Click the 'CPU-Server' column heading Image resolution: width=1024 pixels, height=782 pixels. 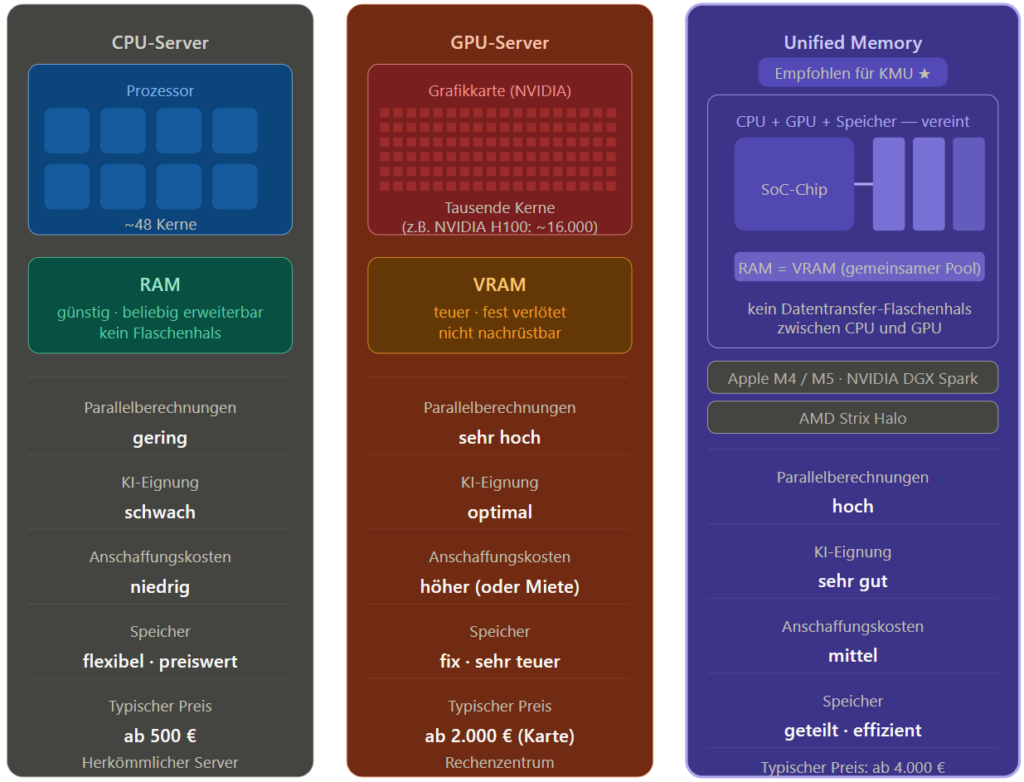point(160,43)
